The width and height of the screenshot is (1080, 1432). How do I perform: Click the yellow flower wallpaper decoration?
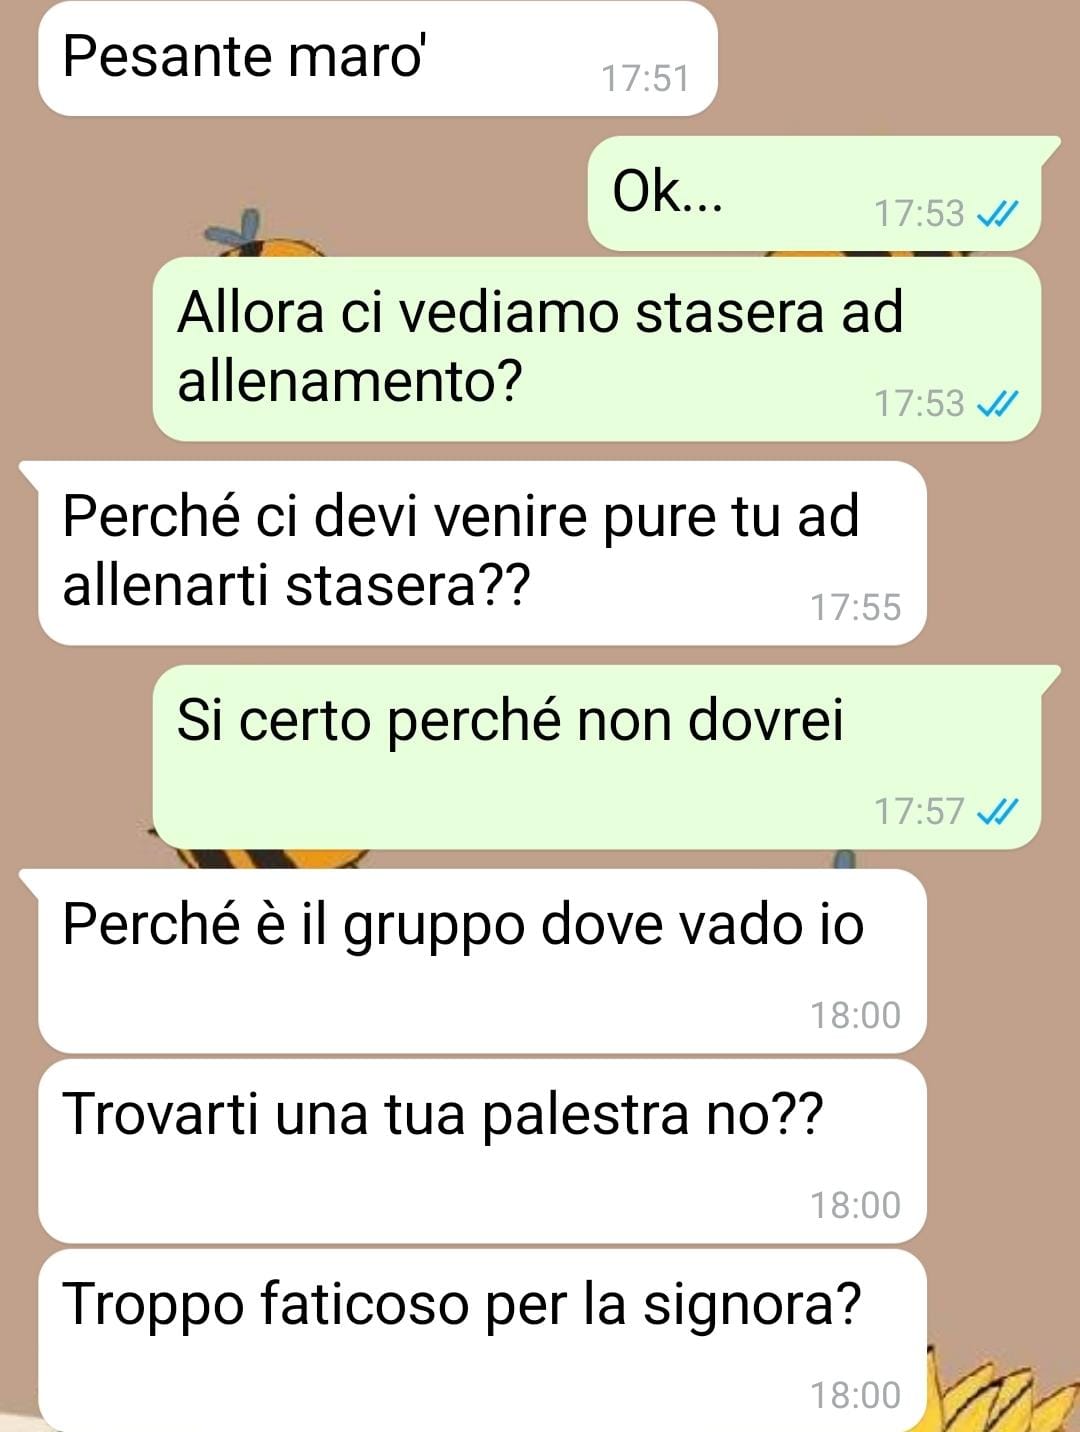pyautogui.click(x=985, y=1390)
